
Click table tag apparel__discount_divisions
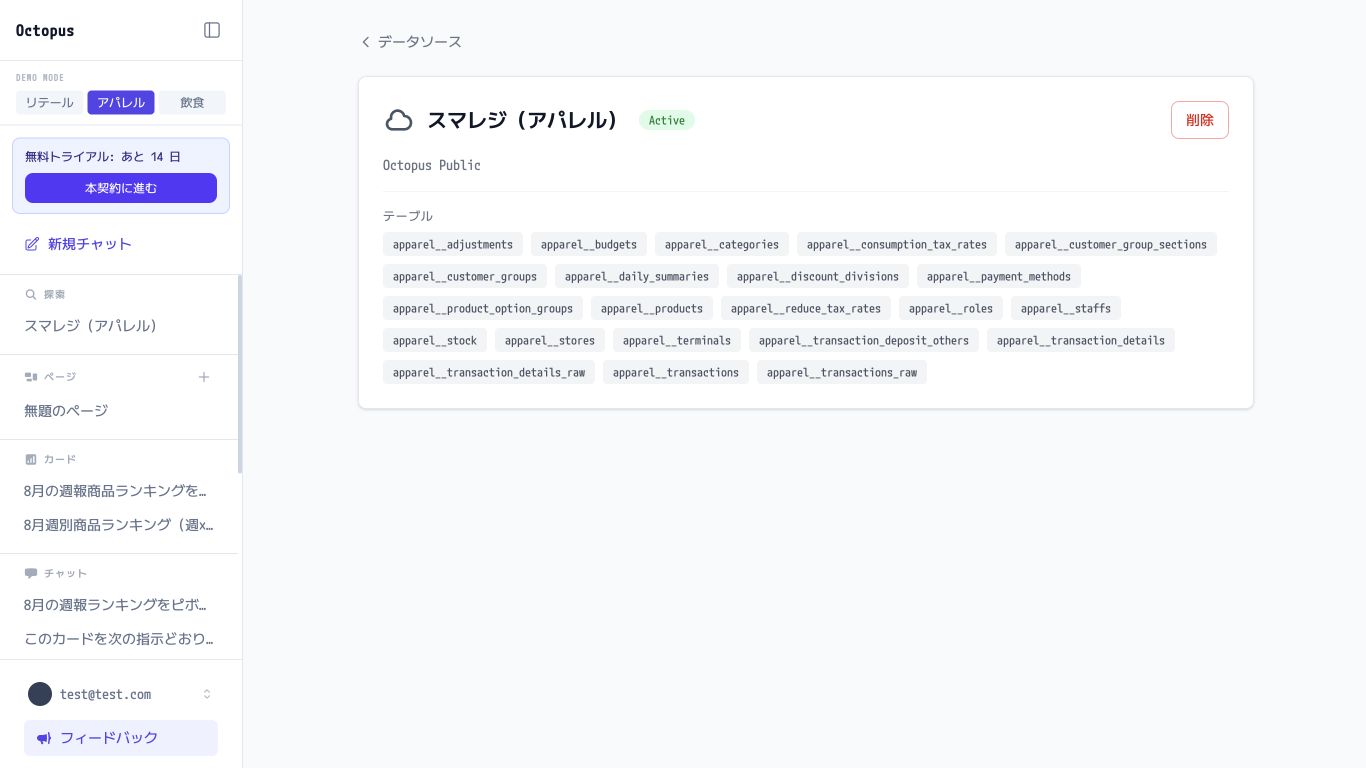[818, 276]
